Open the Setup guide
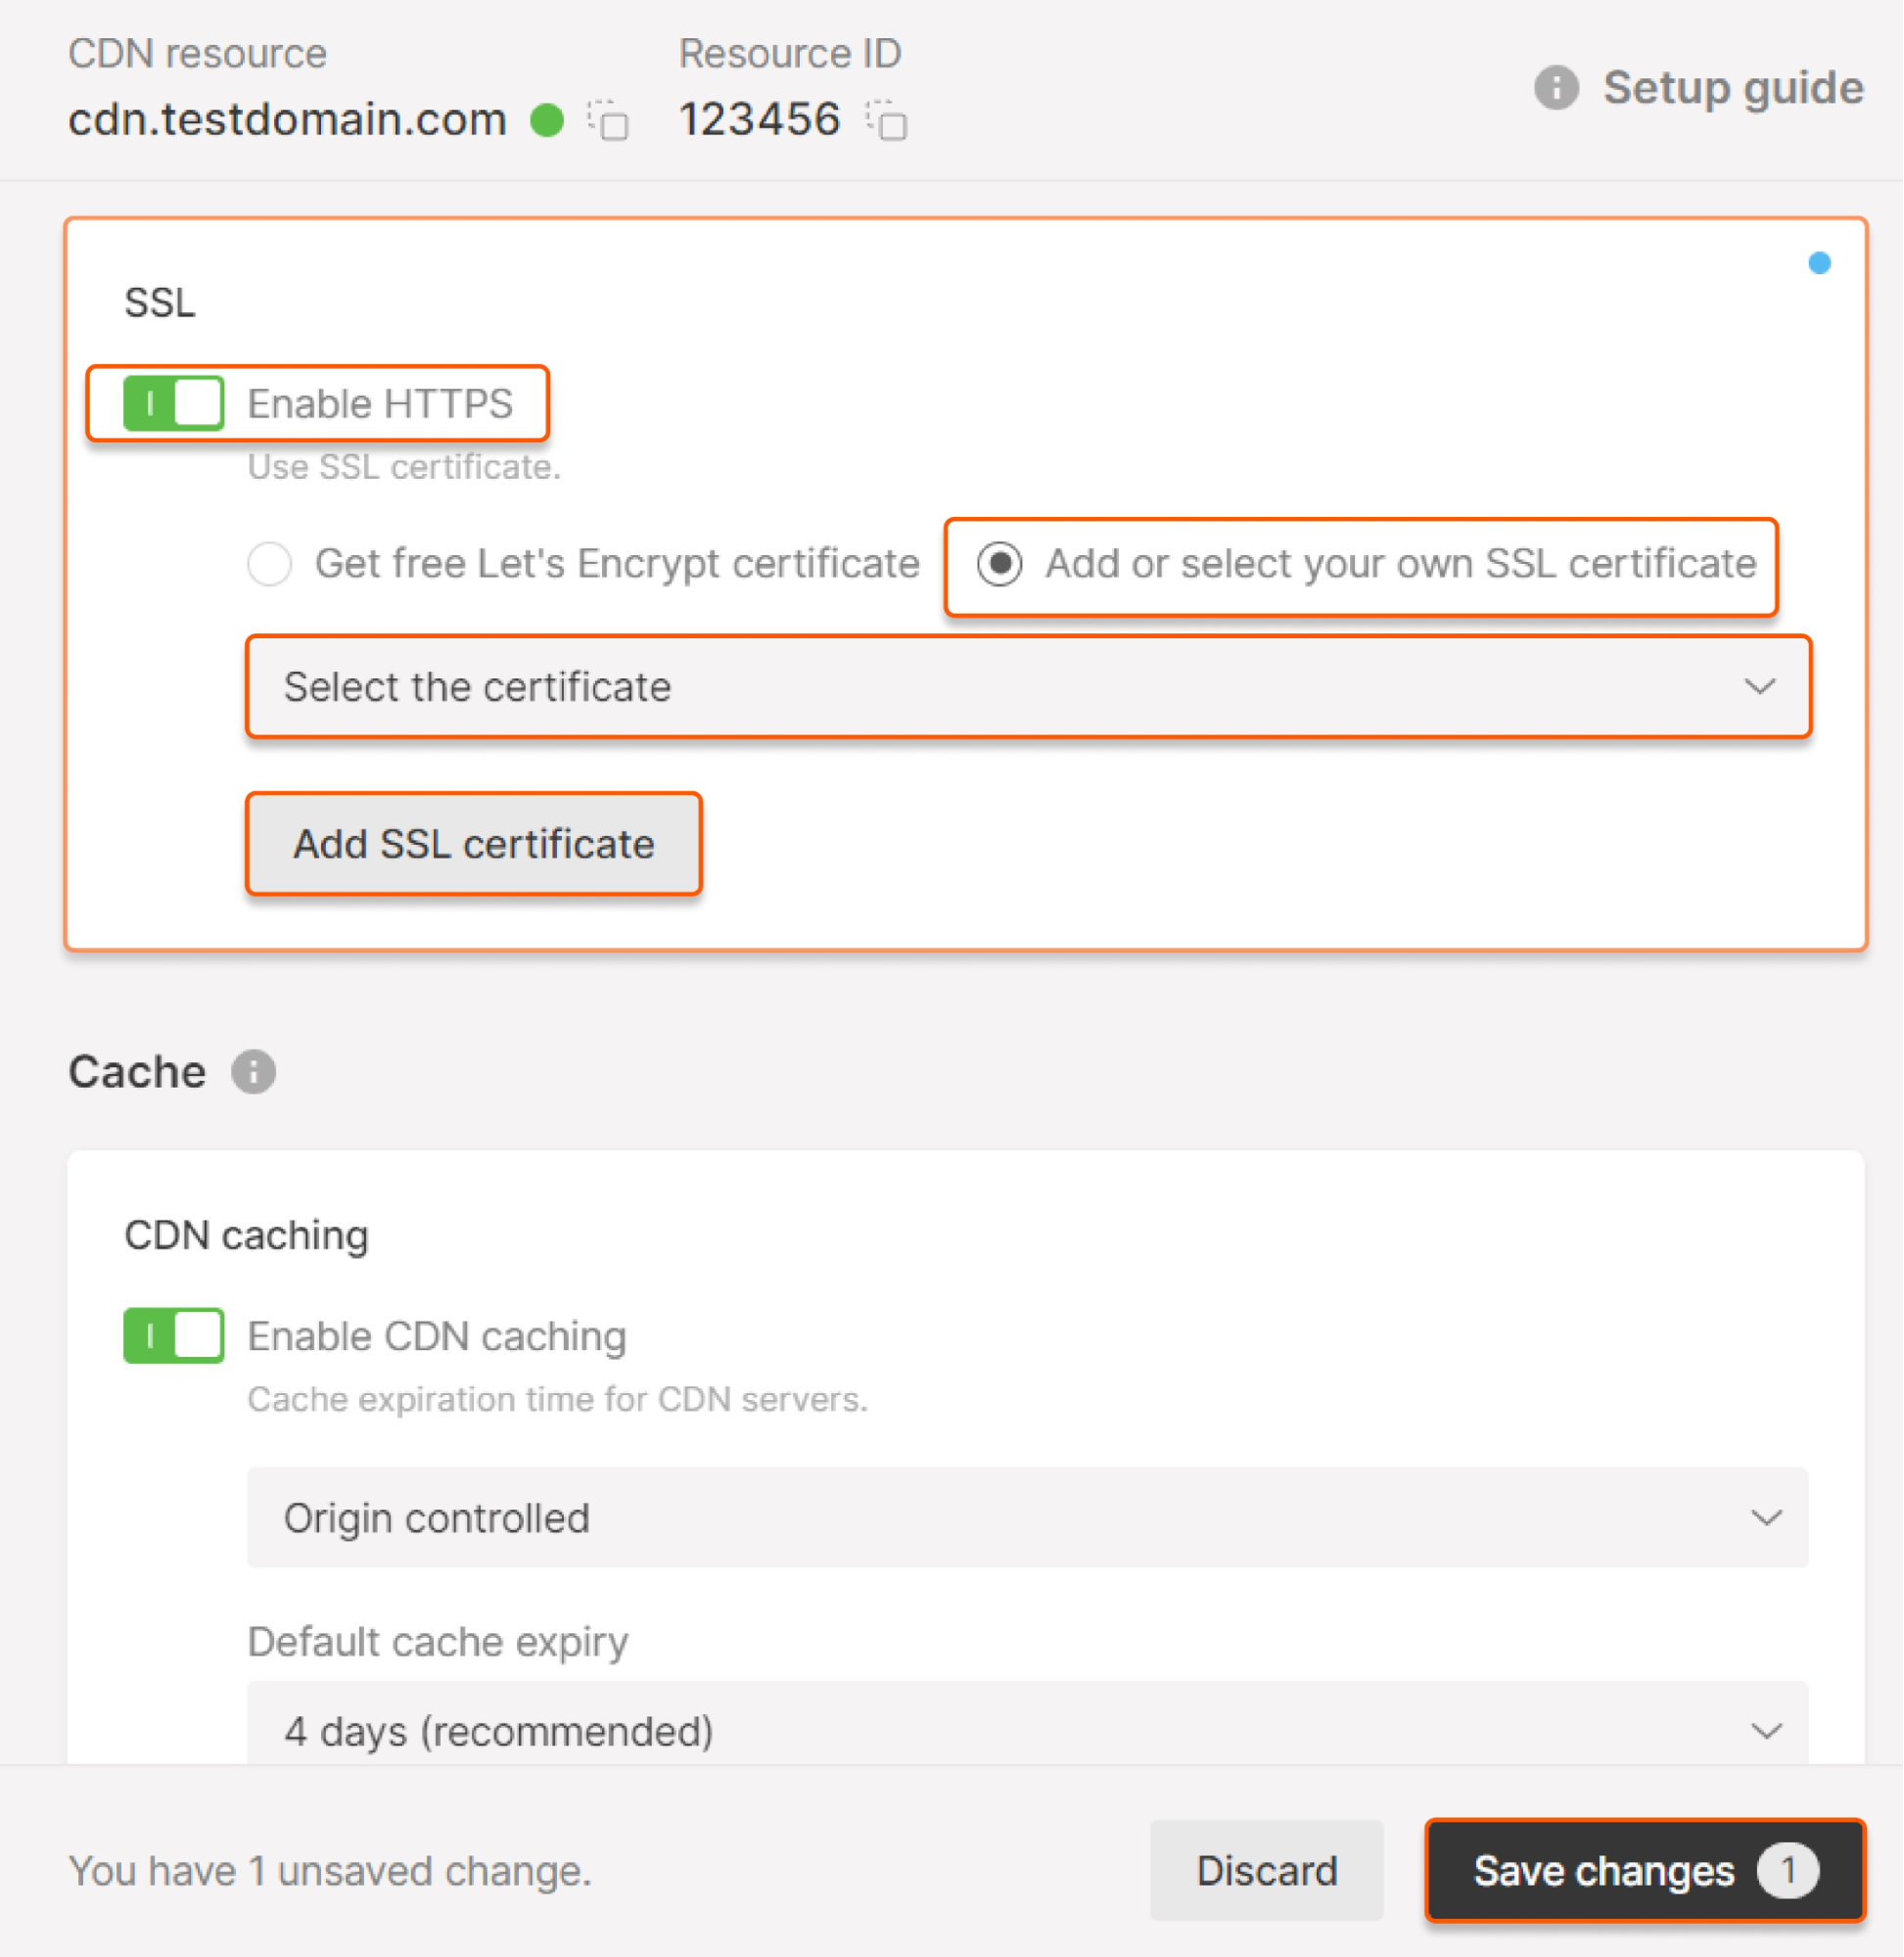Screen dimensions: 1904x1957 (1732, 87)
